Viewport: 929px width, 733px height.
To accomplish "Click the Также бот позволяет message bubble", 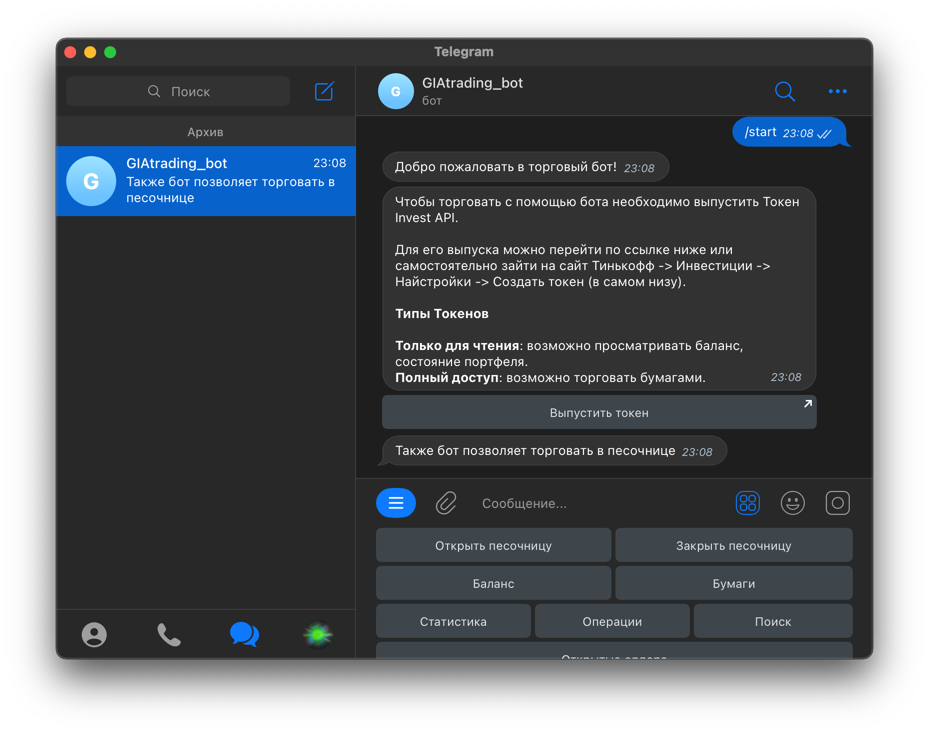I will tap(554, 451).
